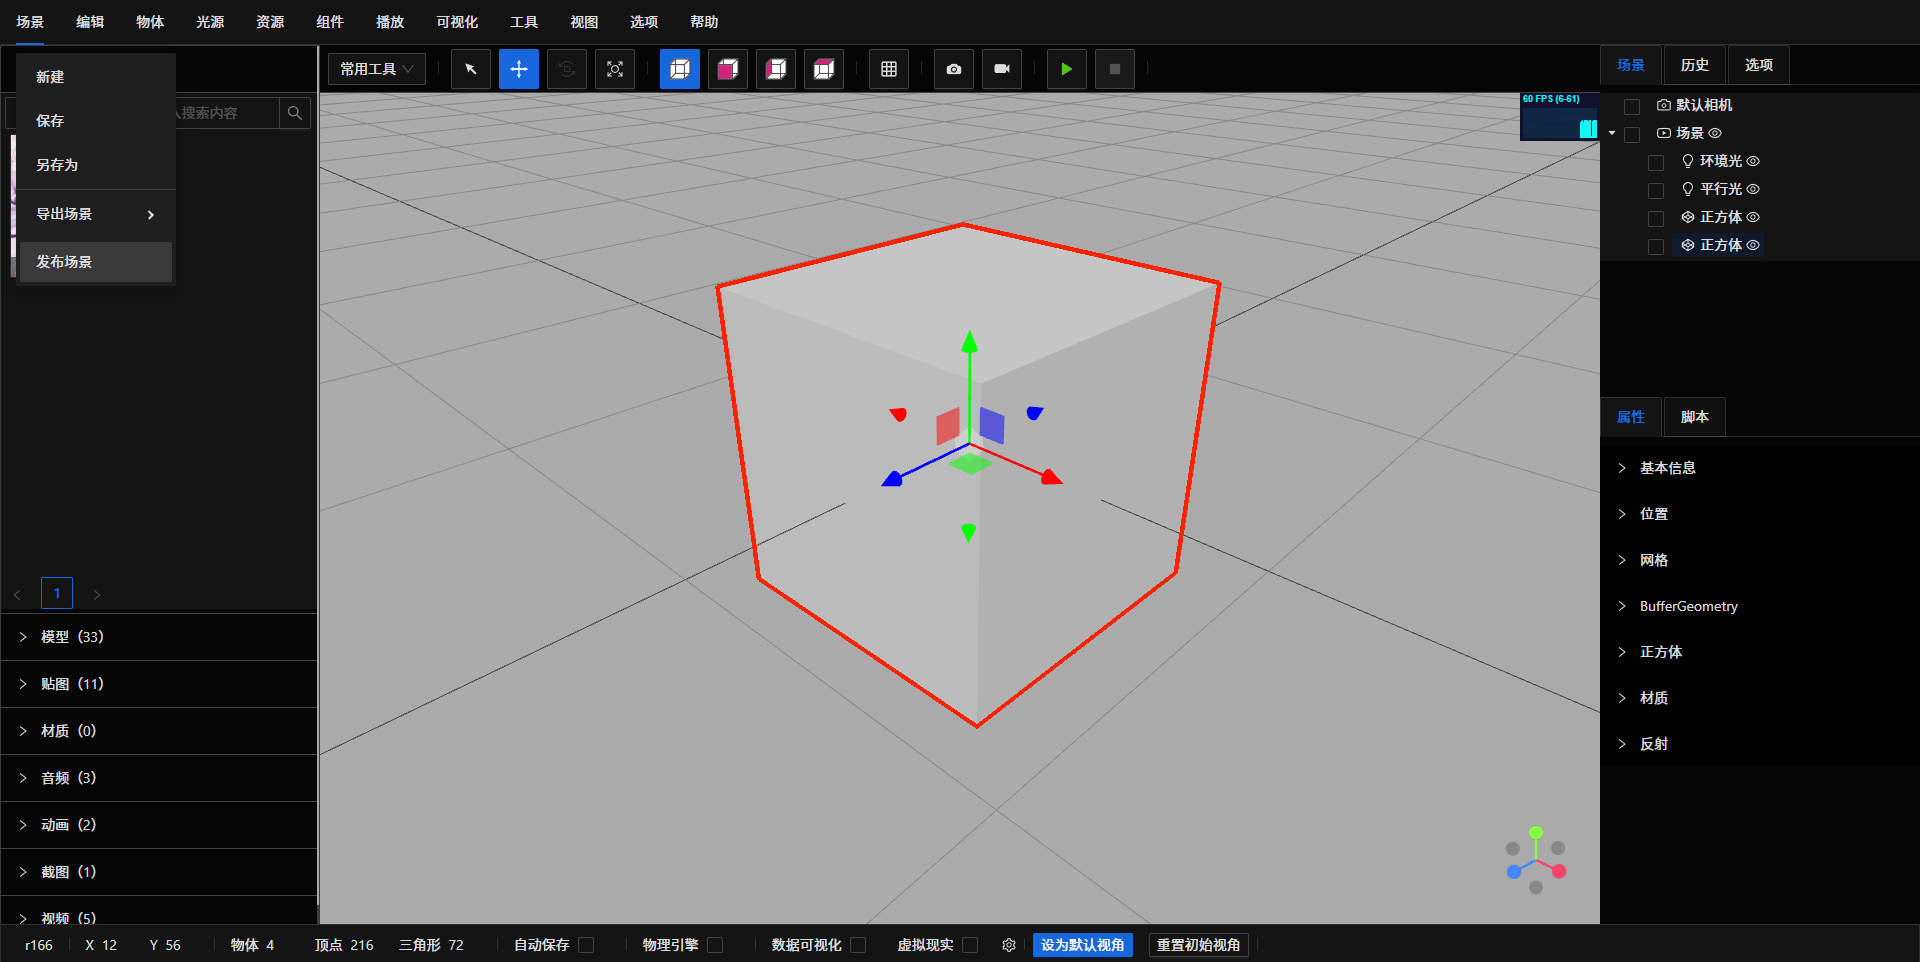Image resolution: width=1920 pixels, height=962 pixels.
Task: Select the arrow pointer tool
Action: tap(471, 69)
